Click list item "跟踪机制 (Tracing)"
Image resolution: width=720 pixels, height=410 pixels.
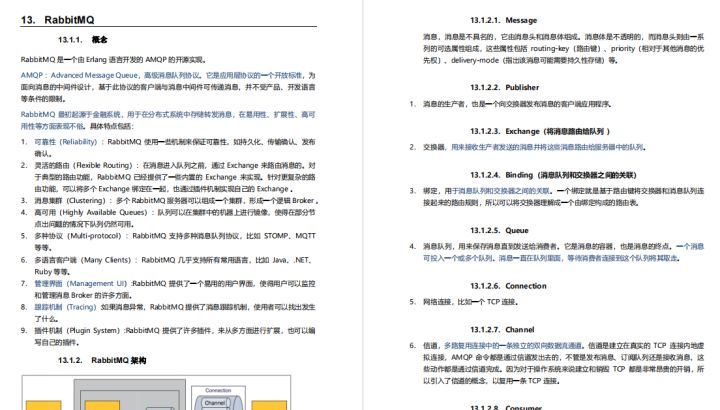(x=65, y=307)
